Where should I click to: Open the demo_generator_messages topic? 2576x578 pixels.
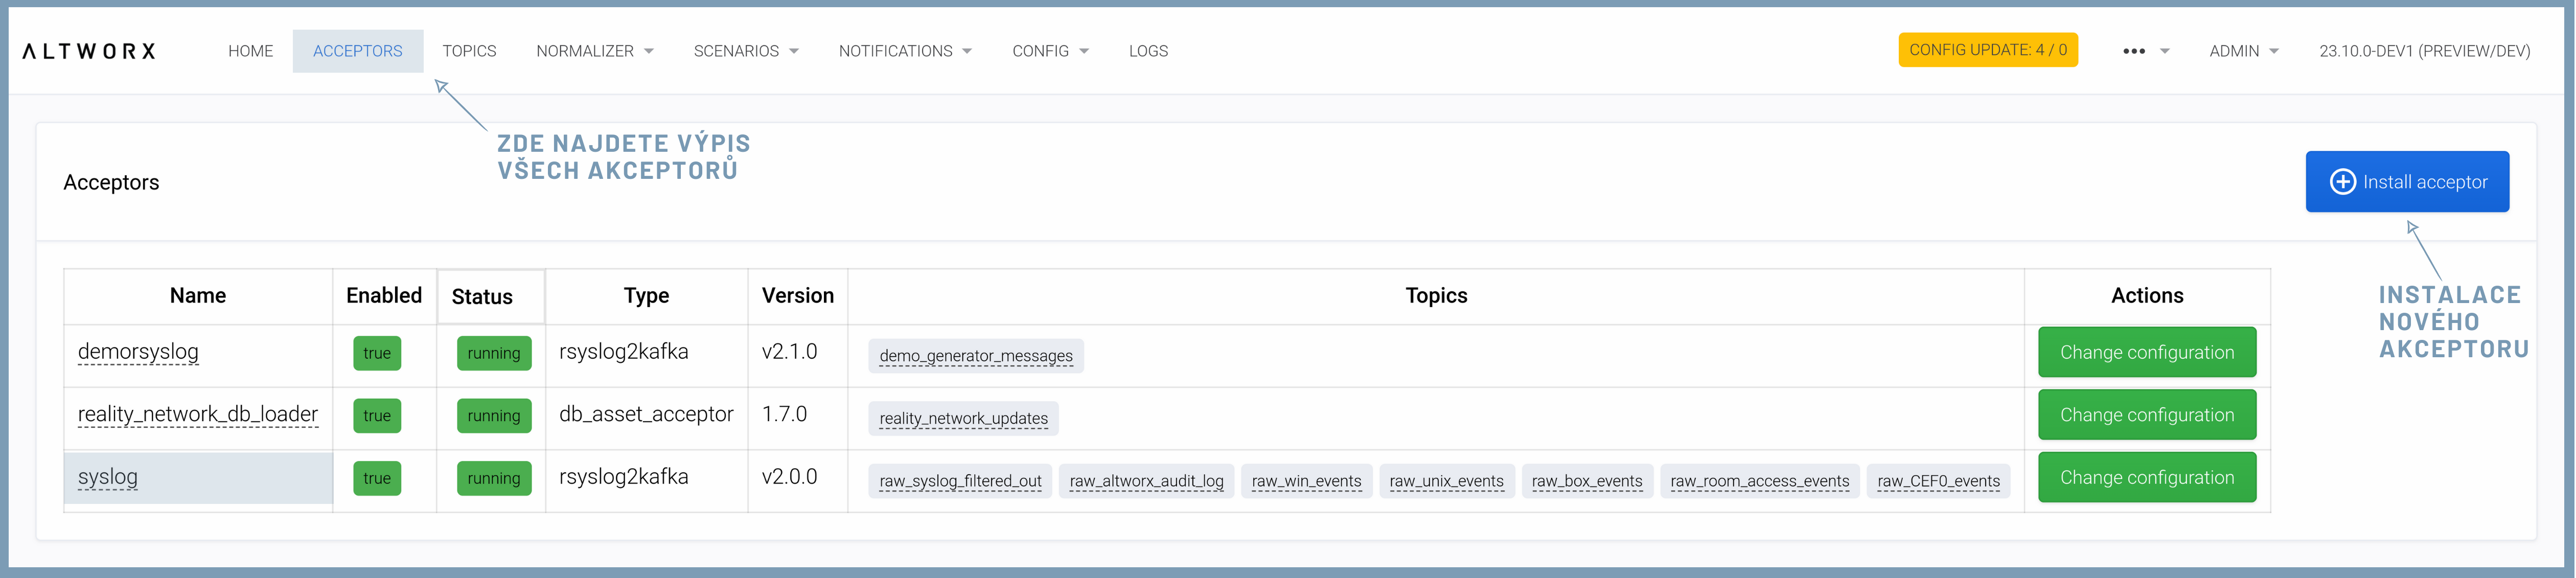(x=975, y=356)
